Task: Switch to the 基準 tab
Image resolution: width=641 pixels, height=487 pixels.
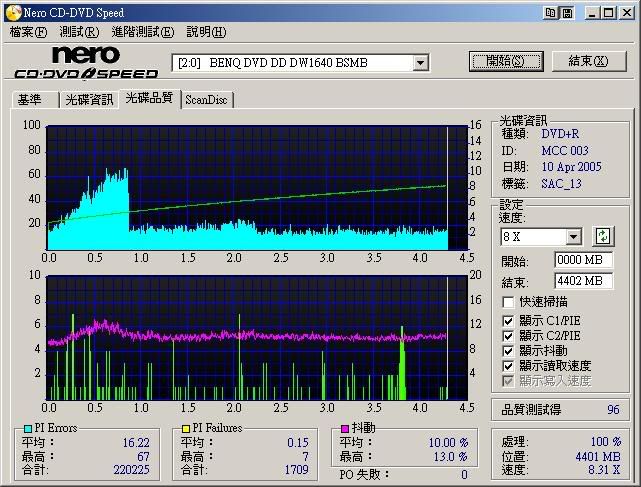Action: pyautogui.click(x=35, y=100)
